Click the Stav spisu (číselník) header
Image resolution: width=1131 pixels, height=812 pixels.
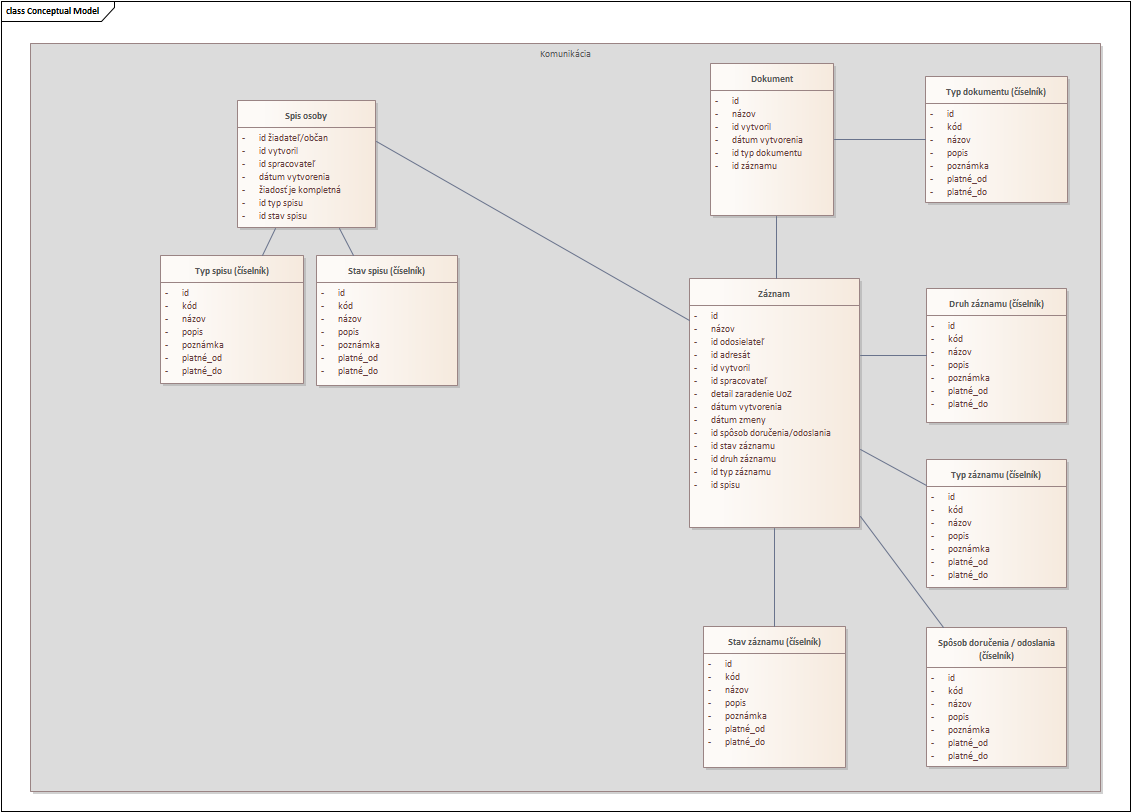(x=387, y=271)
